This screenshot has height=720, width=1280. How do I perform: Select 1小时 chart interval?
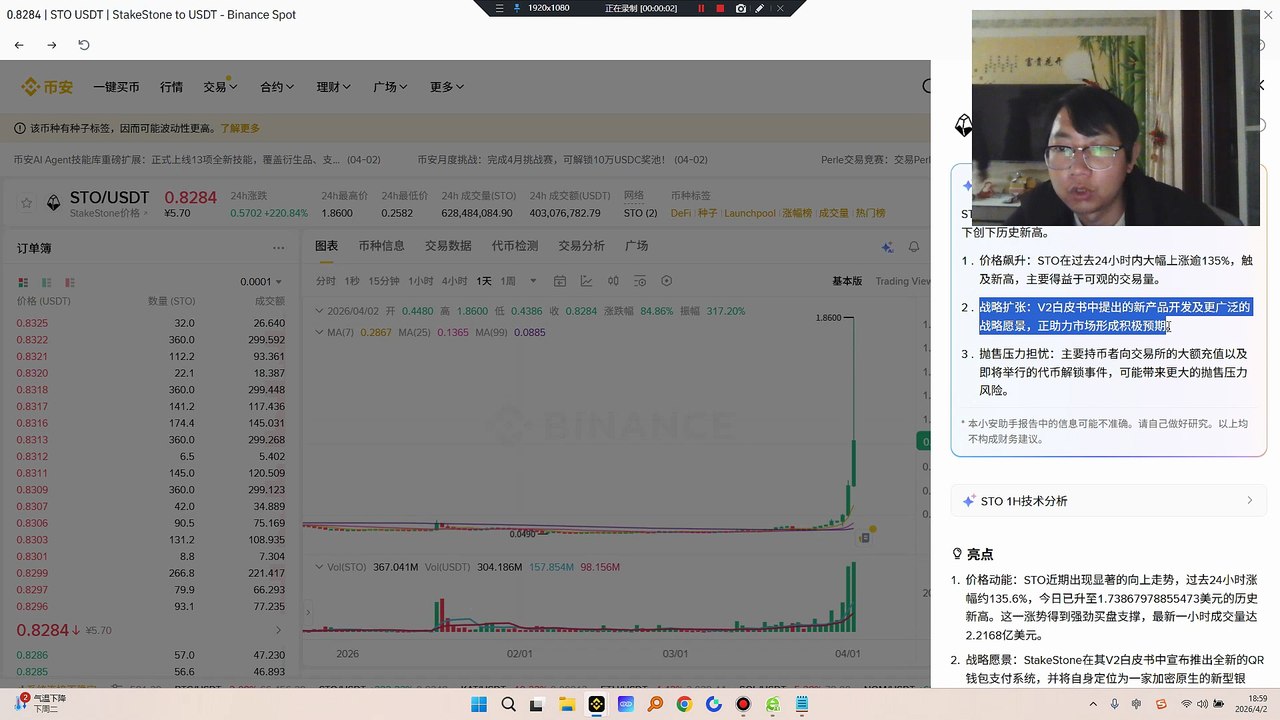[420, 281]
